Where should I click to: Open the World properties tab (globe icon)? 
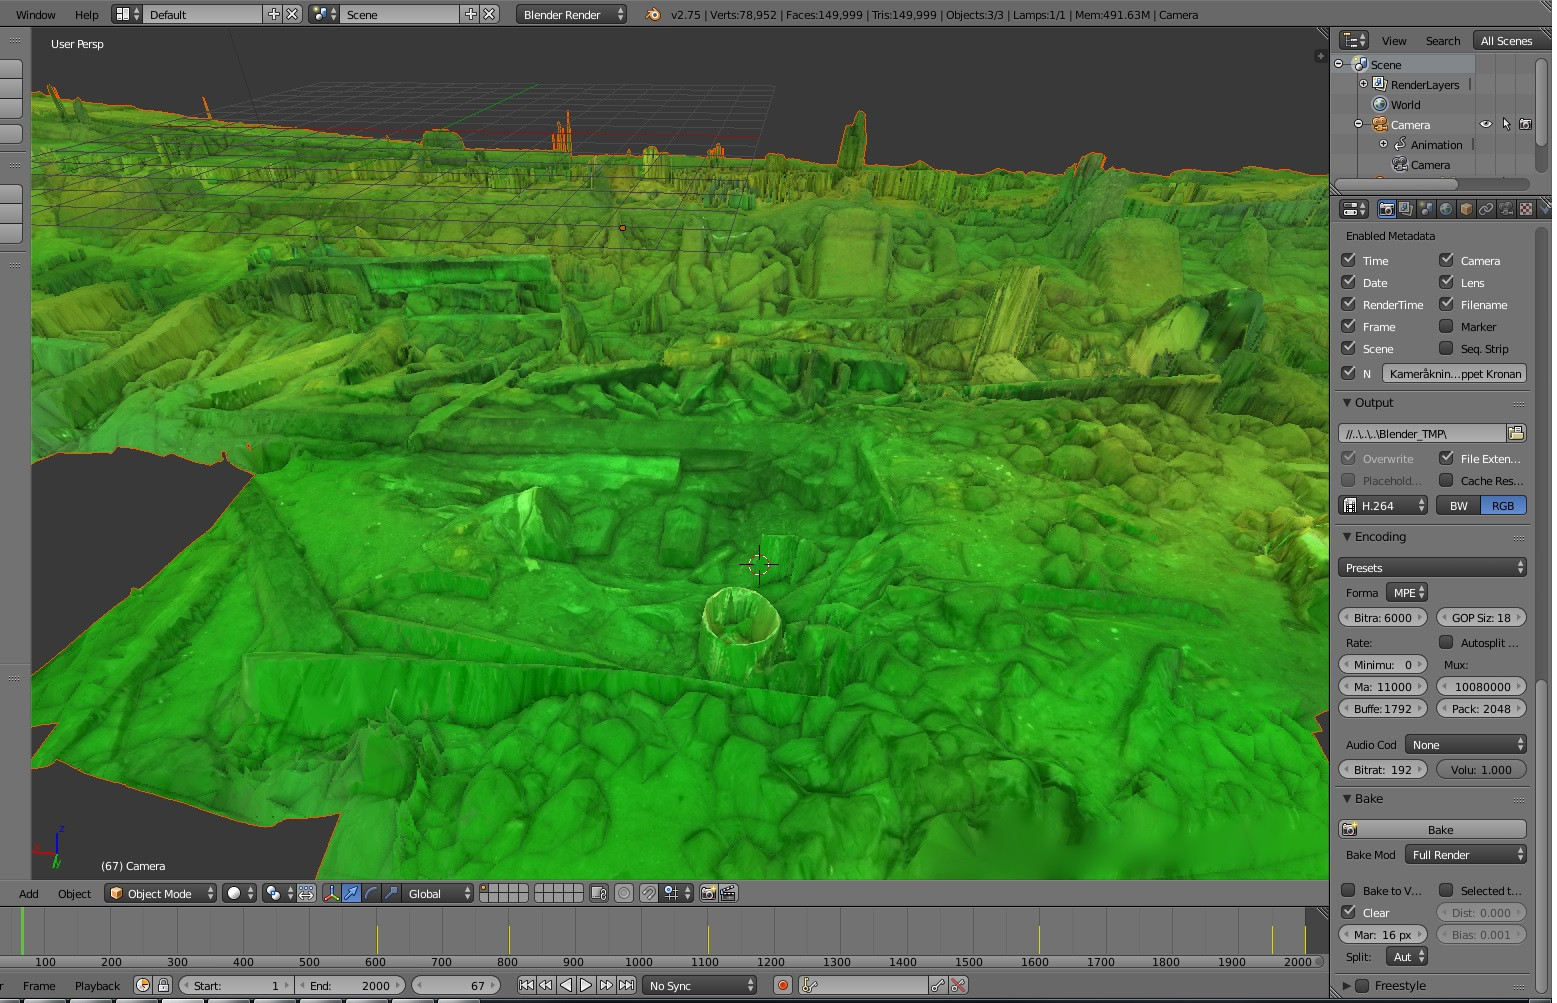1446,209
